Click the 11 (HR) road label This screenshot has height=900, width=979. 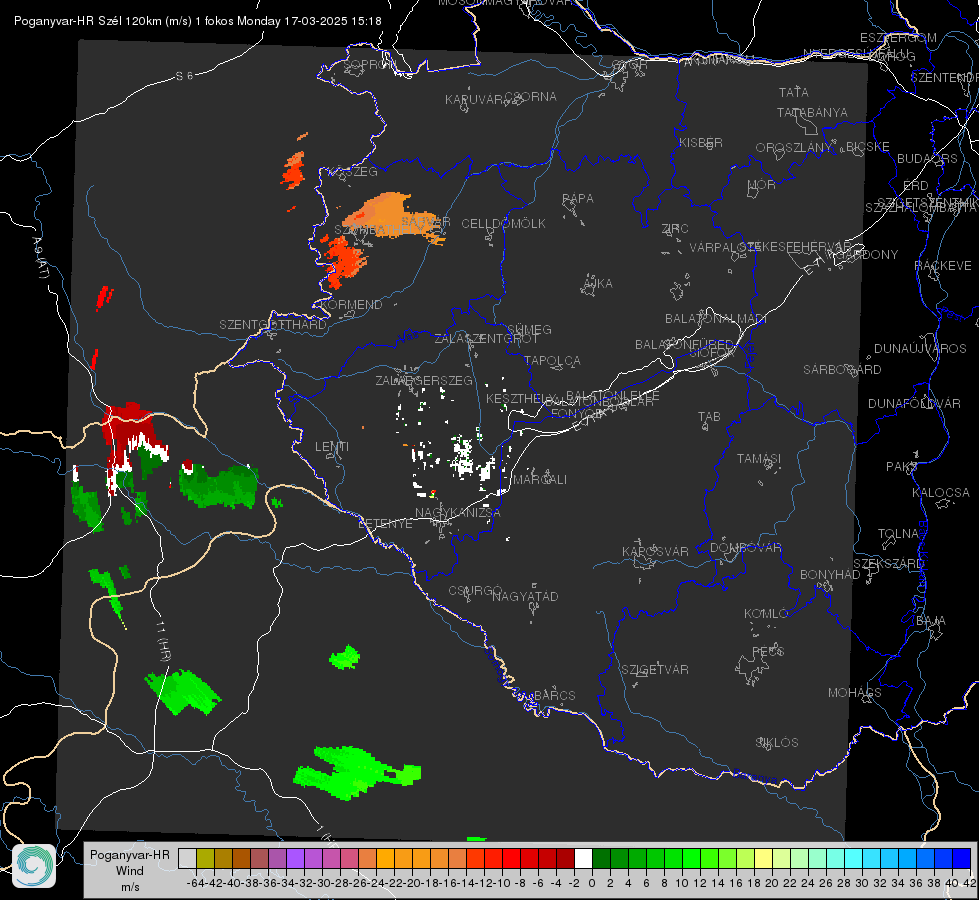162,641
